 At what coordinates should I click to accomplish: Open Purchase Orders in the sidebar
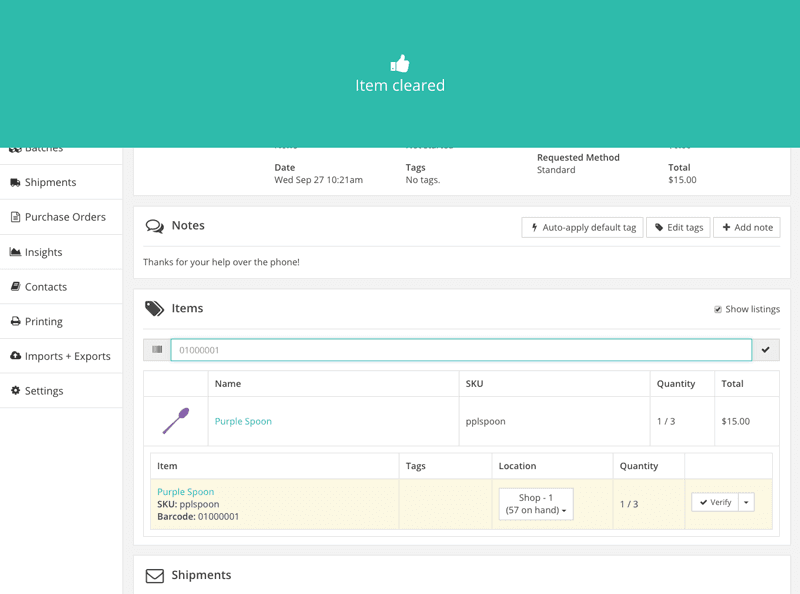65,217
